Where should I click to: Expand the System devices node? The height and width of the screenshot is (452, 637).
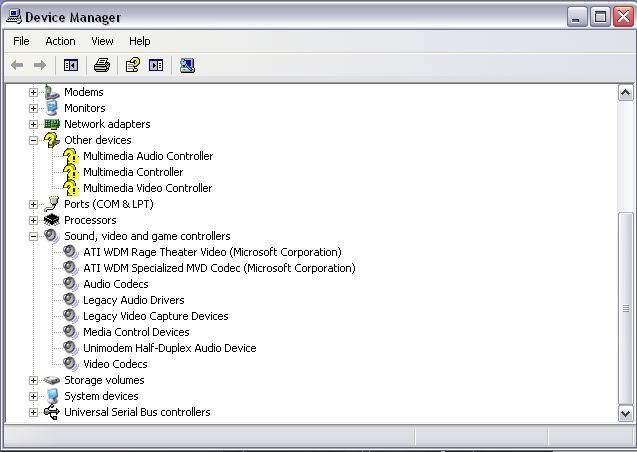coord(33,396)
